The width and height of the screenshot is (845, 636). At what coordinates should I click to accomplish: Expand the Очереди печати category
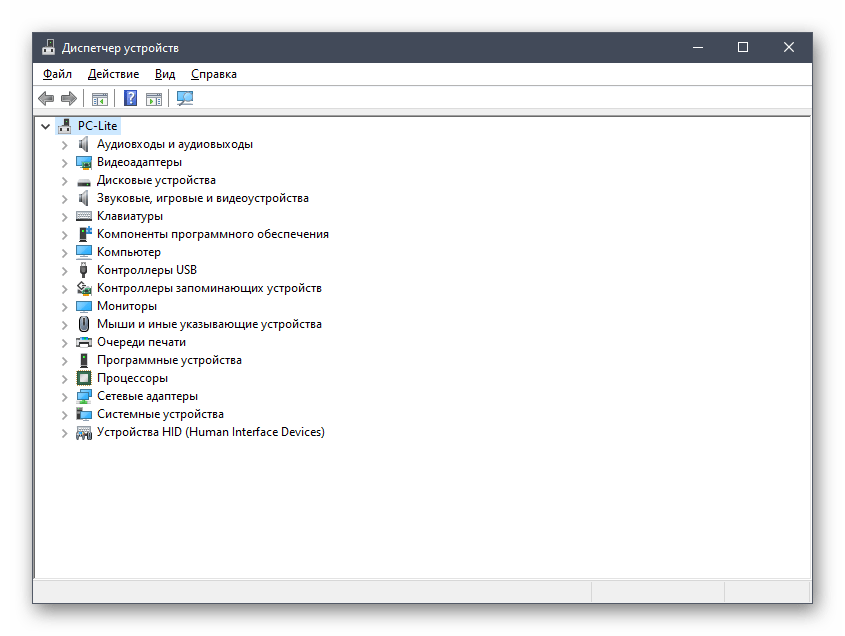[x=65, y=343]
